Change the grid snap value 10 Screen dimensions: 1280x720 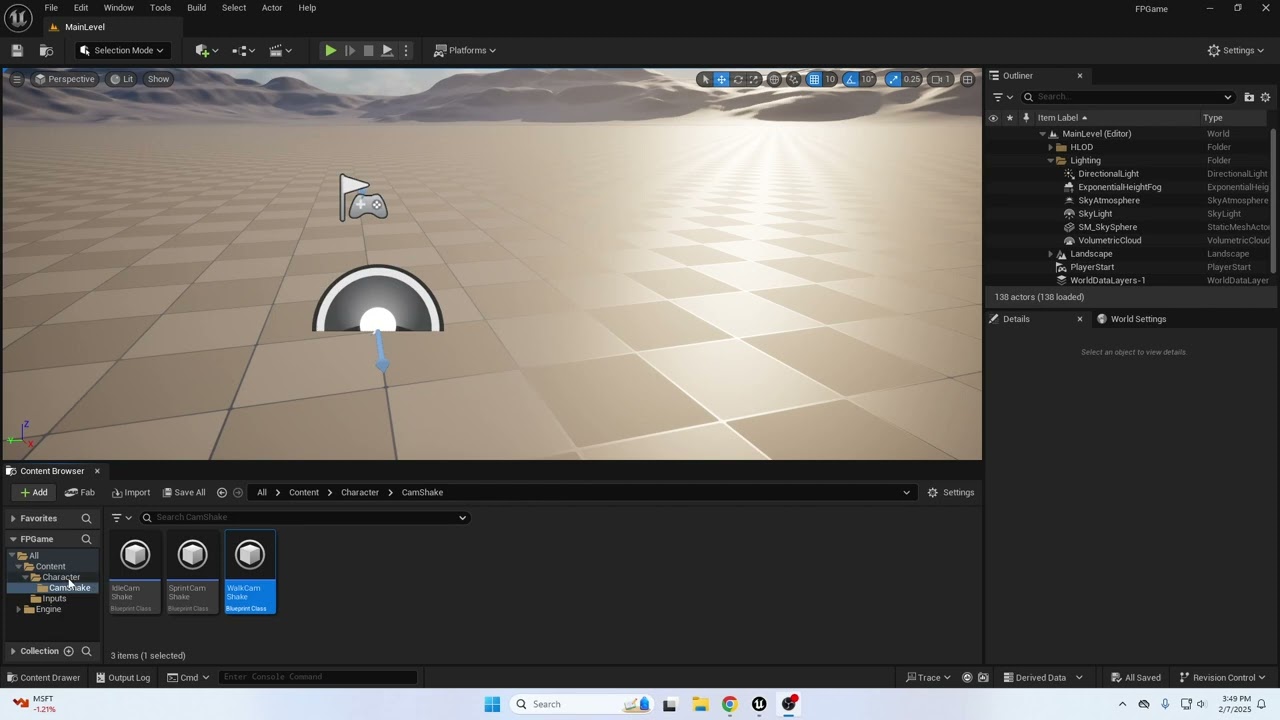tap(830, 79)
